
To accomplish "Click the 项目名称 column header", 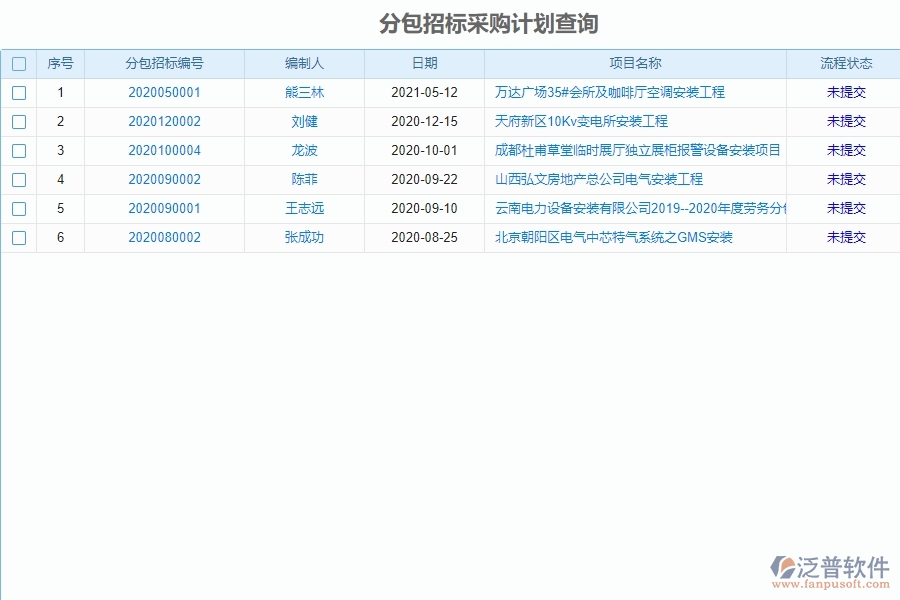I will pos(638,62).
